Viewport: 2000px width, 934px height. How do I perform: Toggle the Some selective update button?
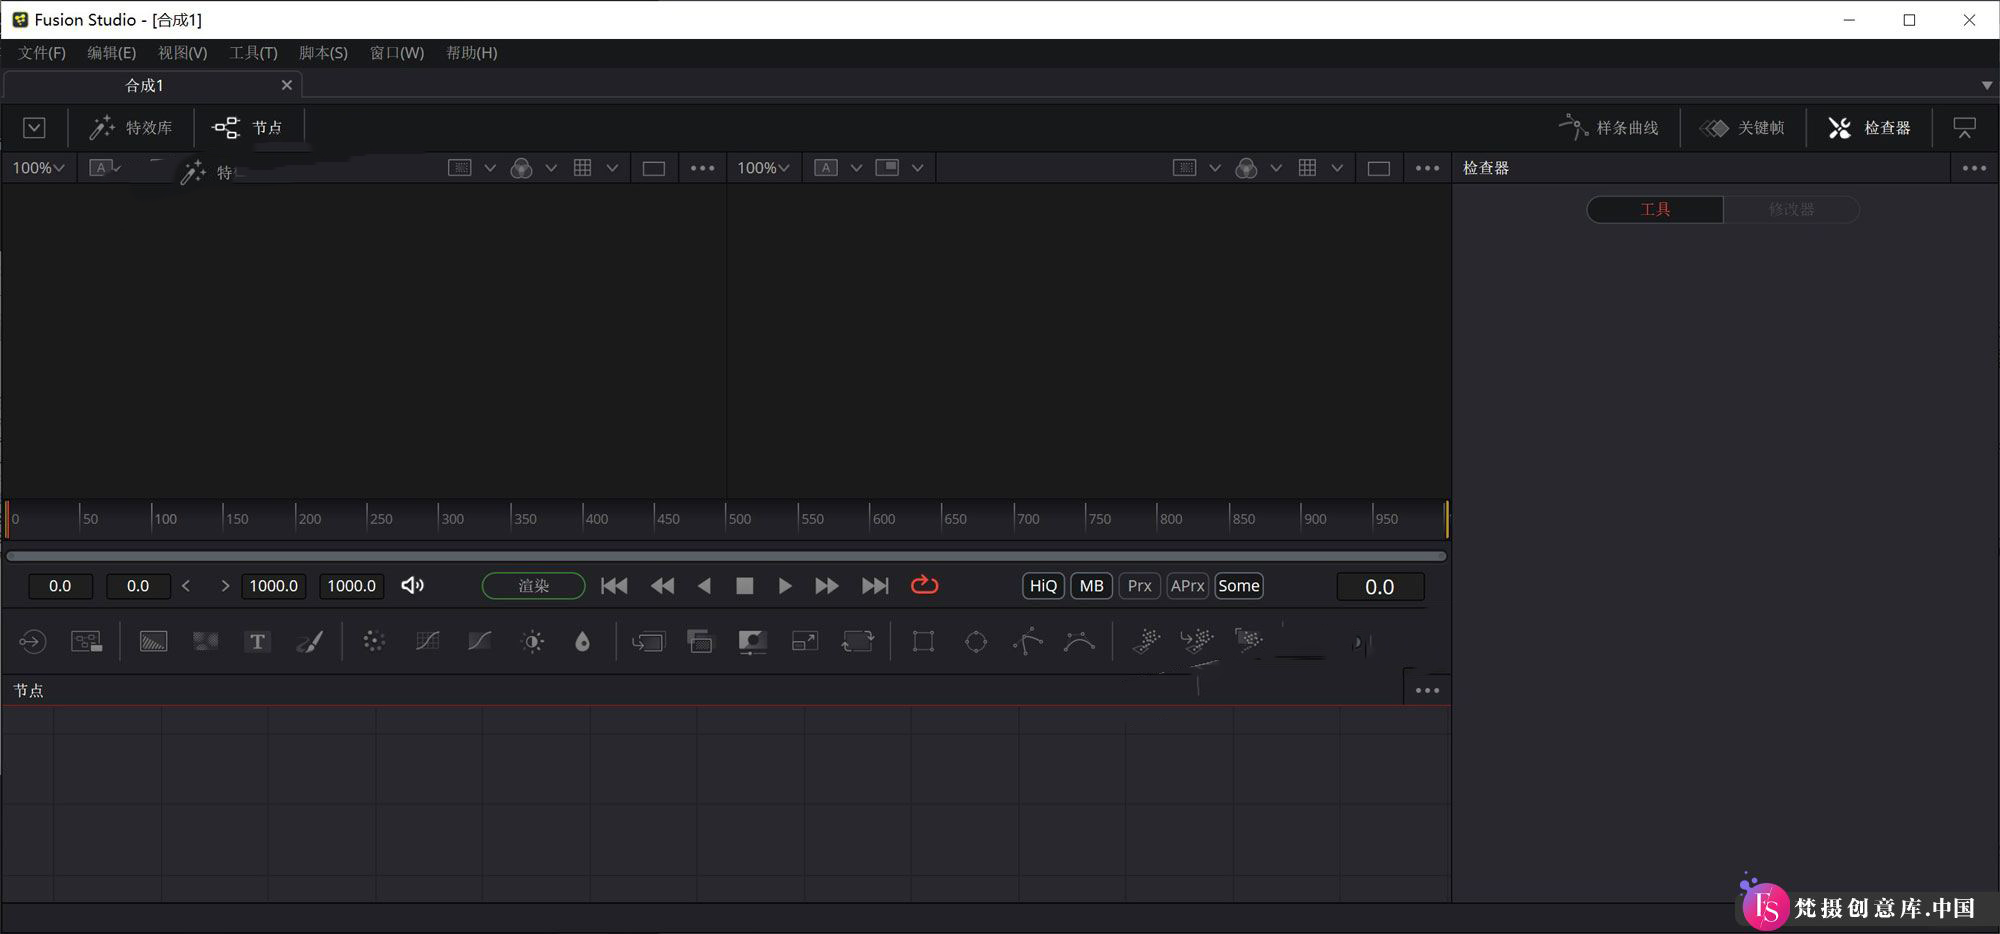click(1238, 586)
